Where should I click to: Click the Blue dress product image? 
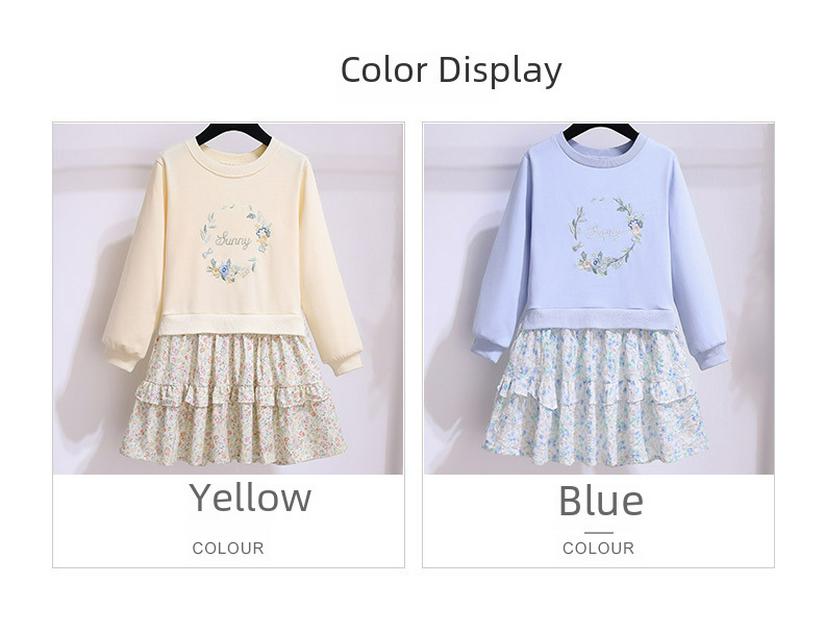click(599, 298)
